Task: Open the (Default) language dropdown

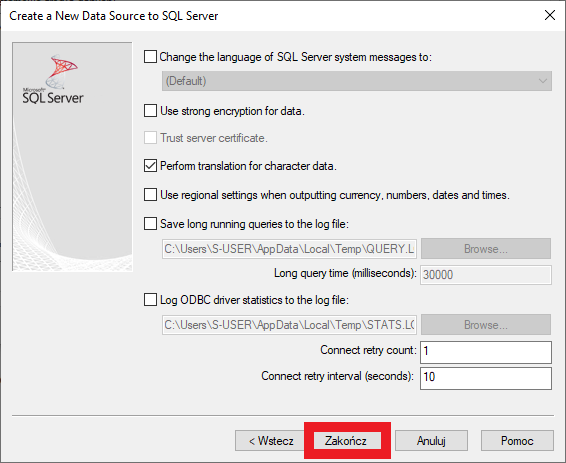Action: pyautogui.click(x=357, y=81)
